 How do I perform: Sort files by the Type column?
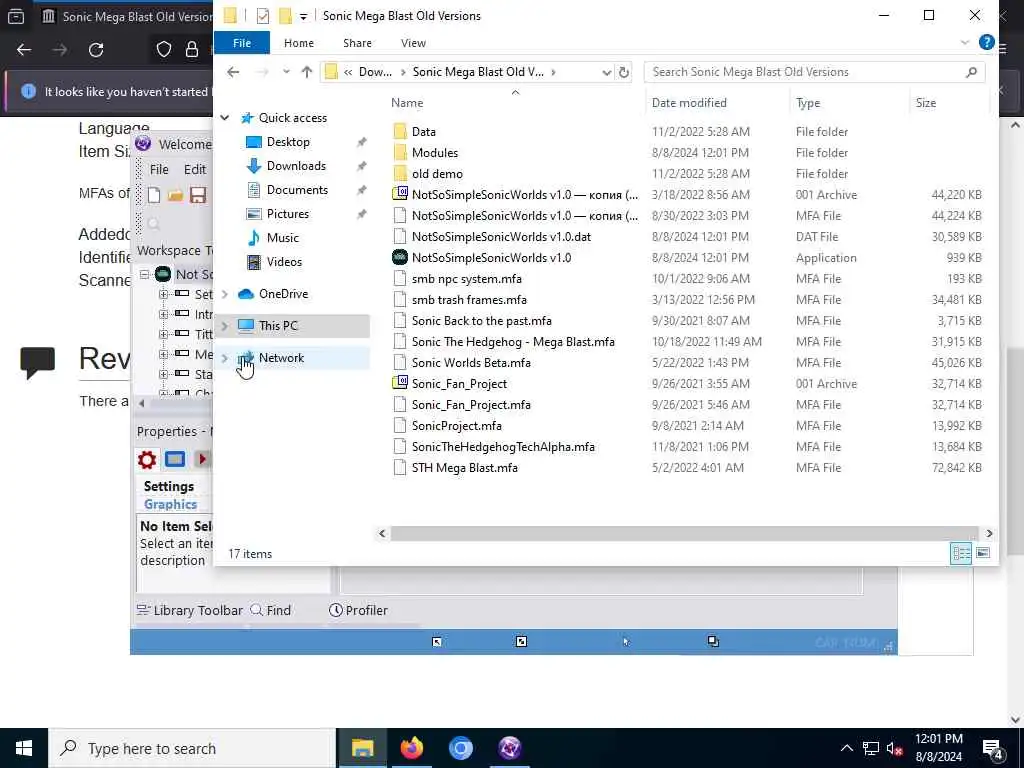(808, 103)
